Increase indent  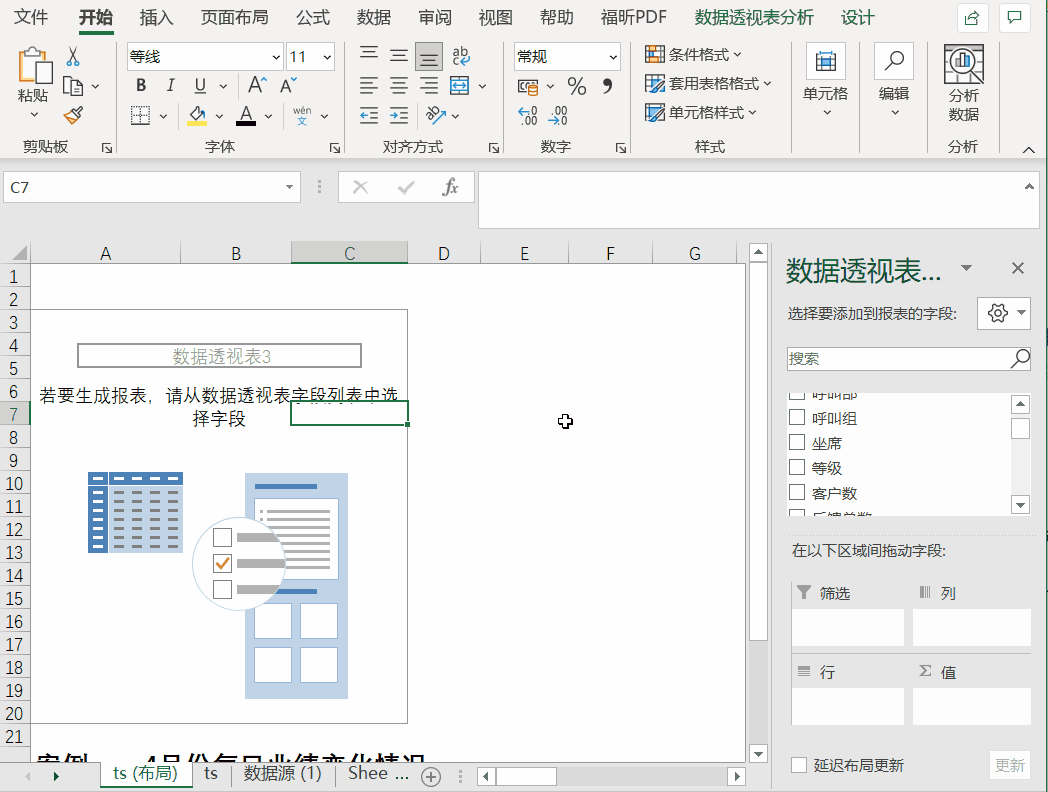tap(399, 116)
